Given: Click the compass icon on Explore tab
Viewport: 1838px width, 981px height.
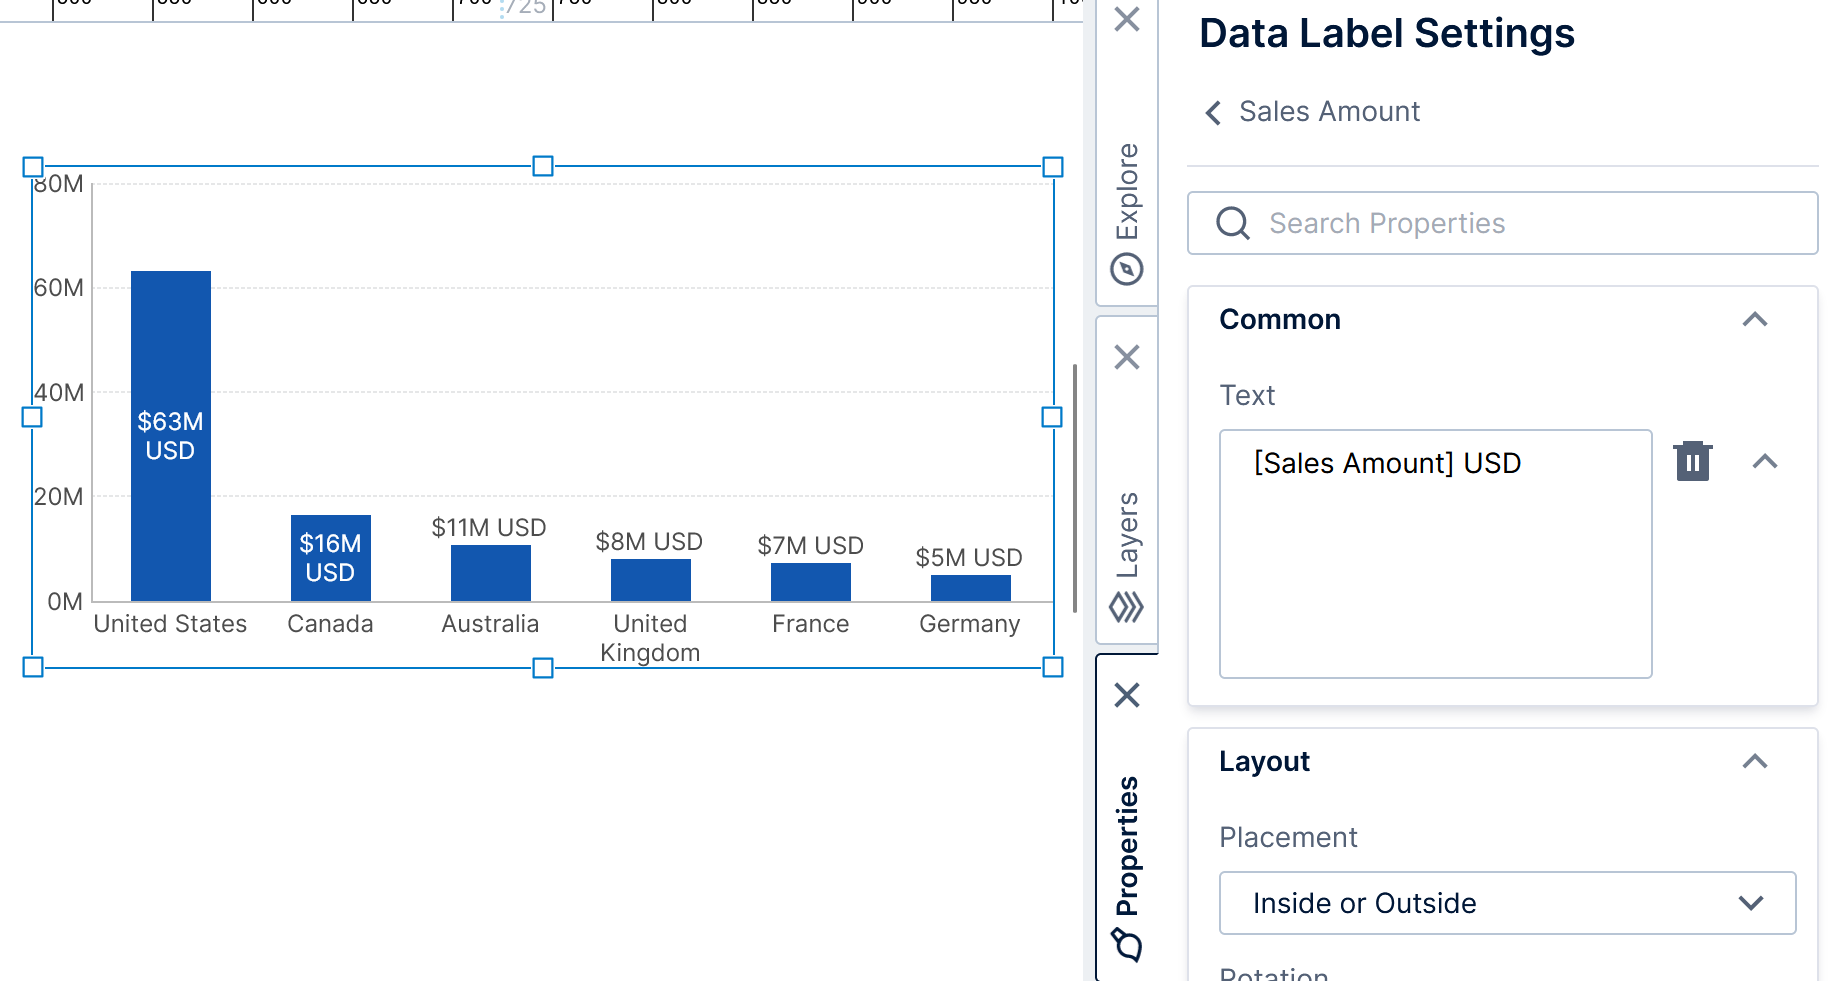Looking at the screenshot, I should [1127, 269].
